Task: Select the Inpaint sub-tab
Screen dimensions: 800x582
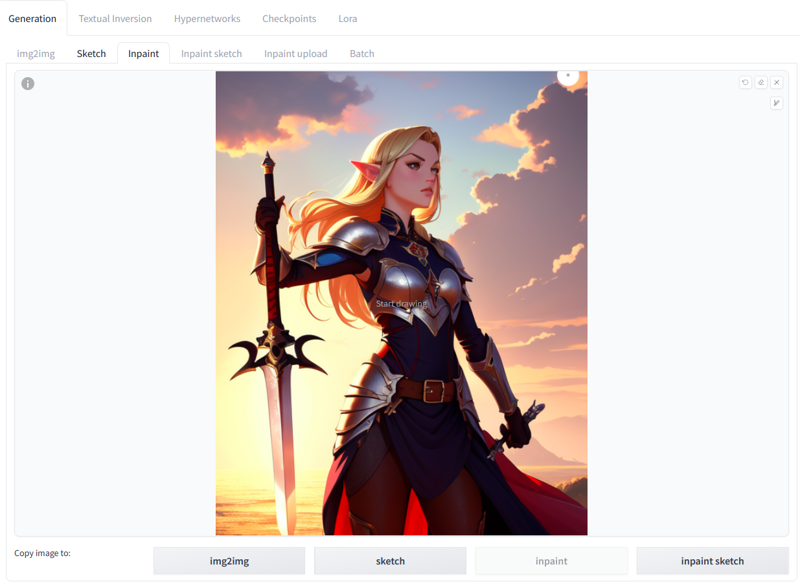Action: (x=143, y=54)
